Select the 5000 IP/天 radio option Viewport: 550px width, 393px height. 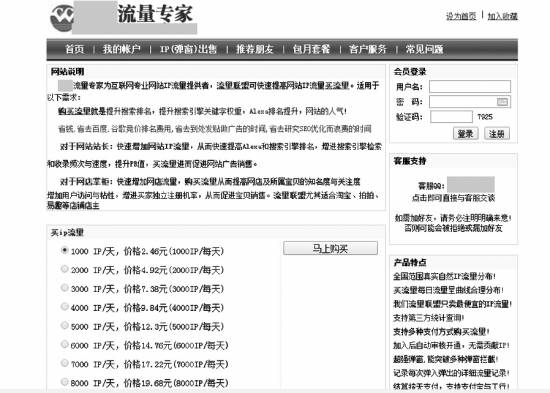pyautogui.click(x=65, y=325)
